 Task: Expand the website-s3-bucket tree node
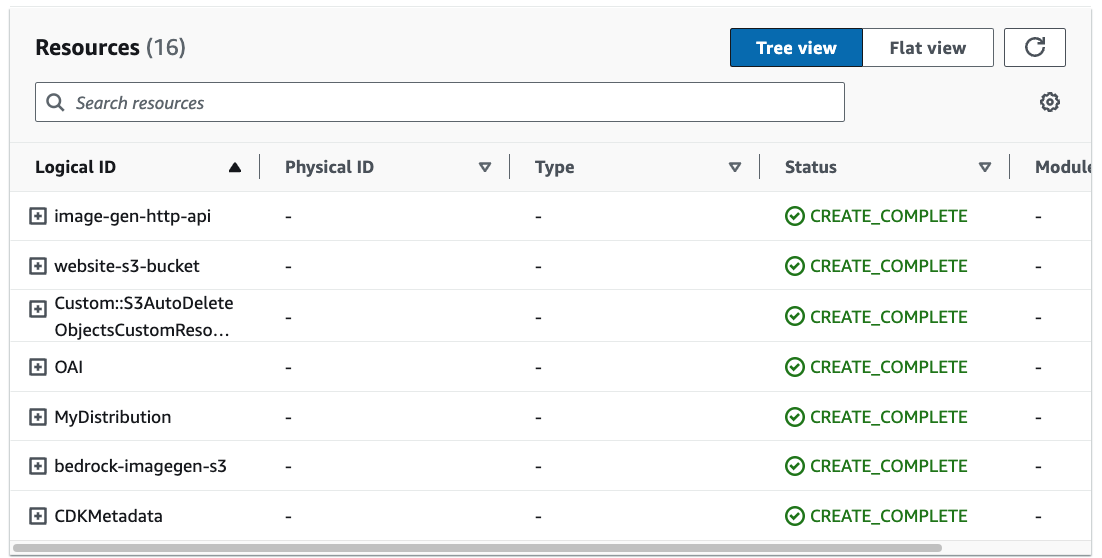point(38,266)
